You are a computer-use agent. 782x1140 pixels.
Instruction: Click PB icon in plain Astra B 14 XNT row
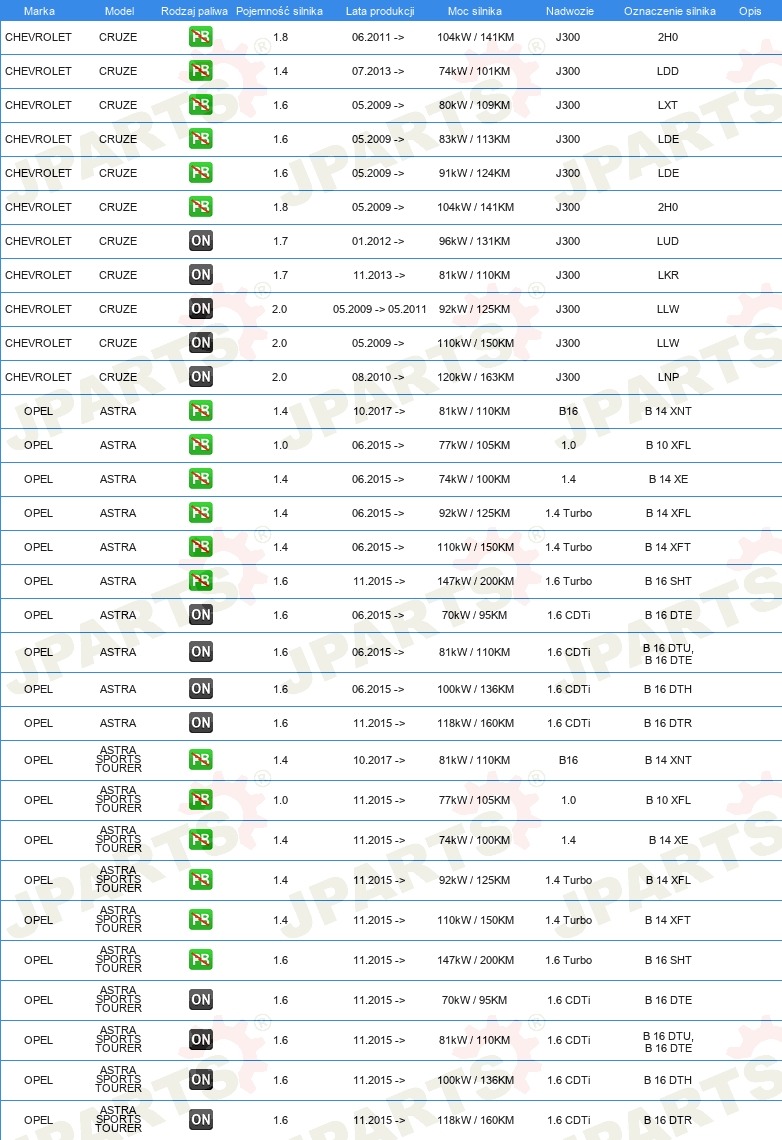(201, 411)
